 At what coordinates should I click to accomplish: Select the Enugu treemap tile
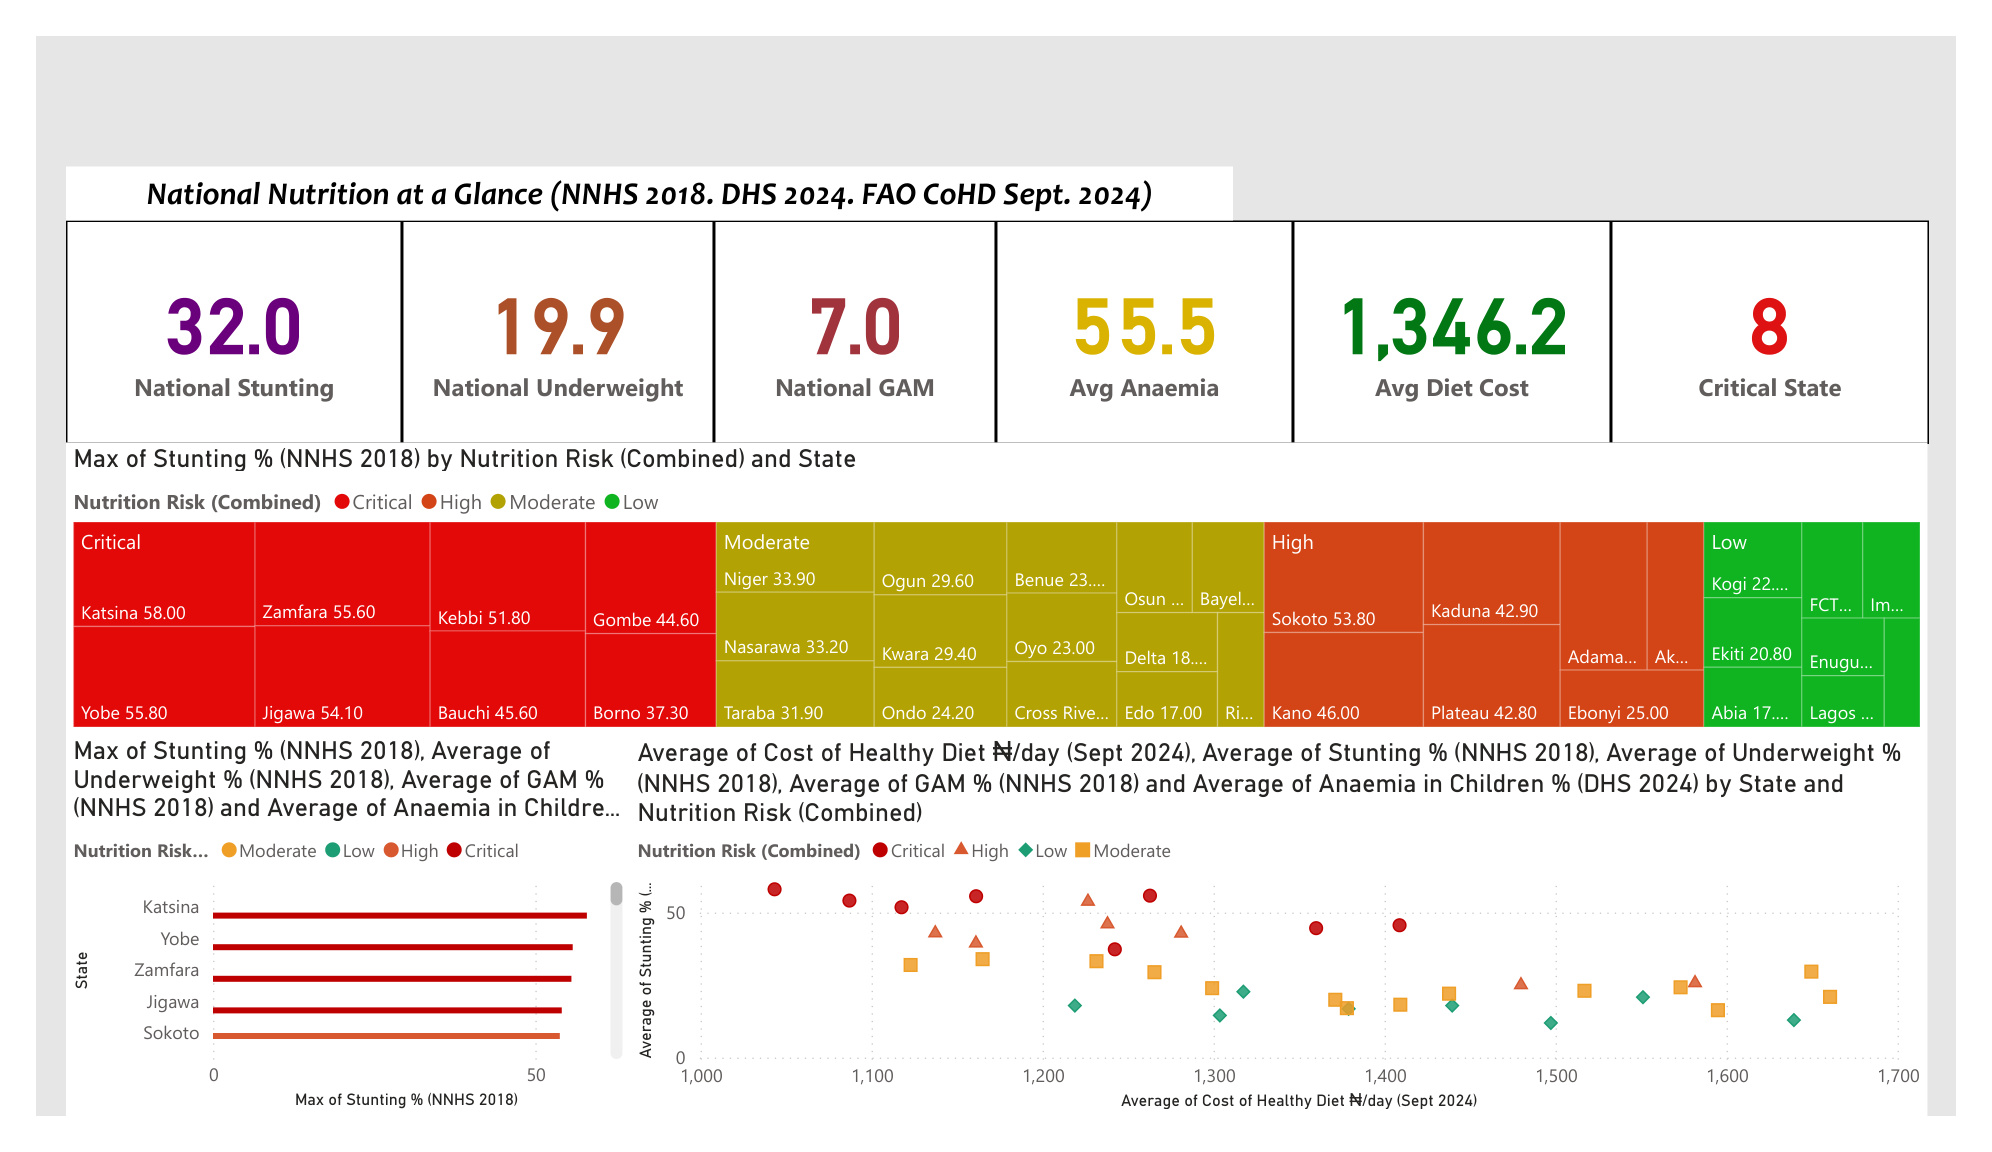pyautogui.click(x=1842, y=647)
